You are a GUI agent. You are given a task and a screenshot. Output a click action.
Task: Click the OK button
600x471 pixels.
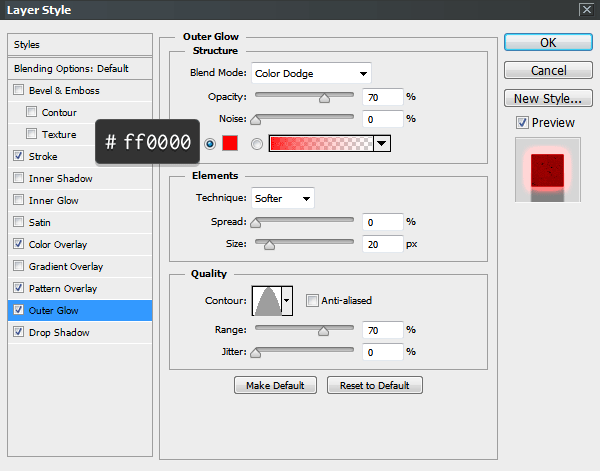547,43
